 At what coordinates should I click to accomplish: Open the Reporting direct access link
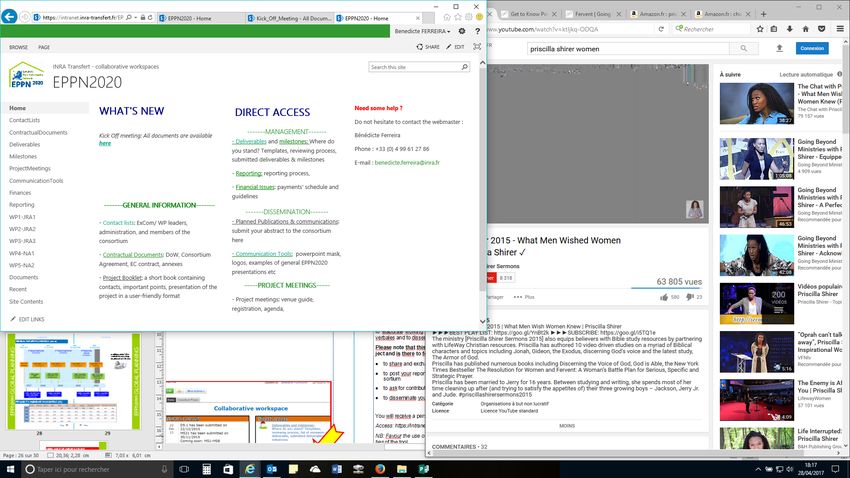[x=248, y=173]
